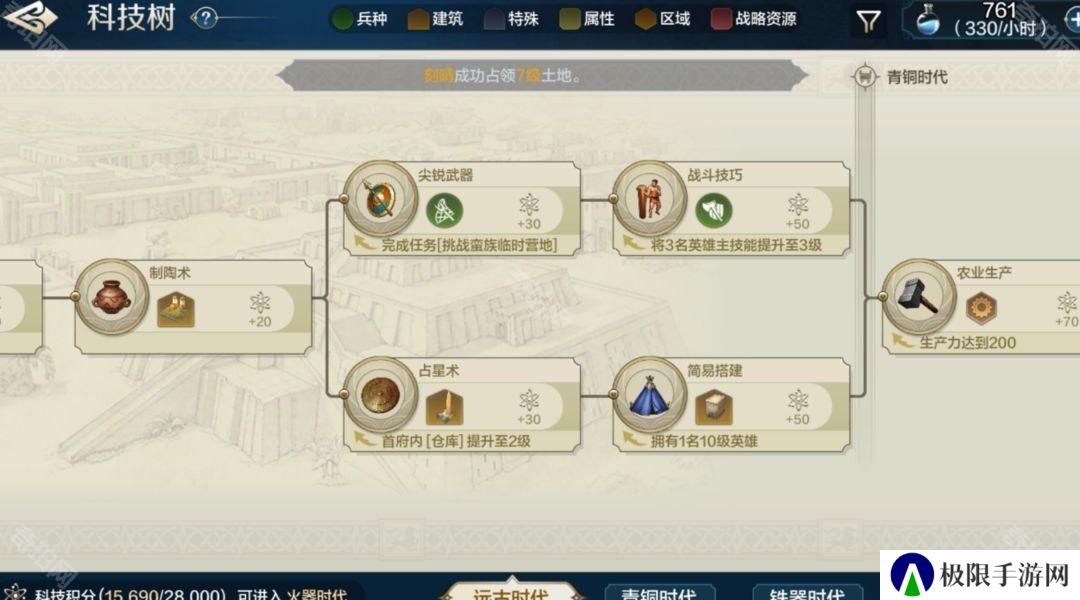Open the funnel filter icon
This screenshot has width=1080, height=600.
(x=868, y=21)
